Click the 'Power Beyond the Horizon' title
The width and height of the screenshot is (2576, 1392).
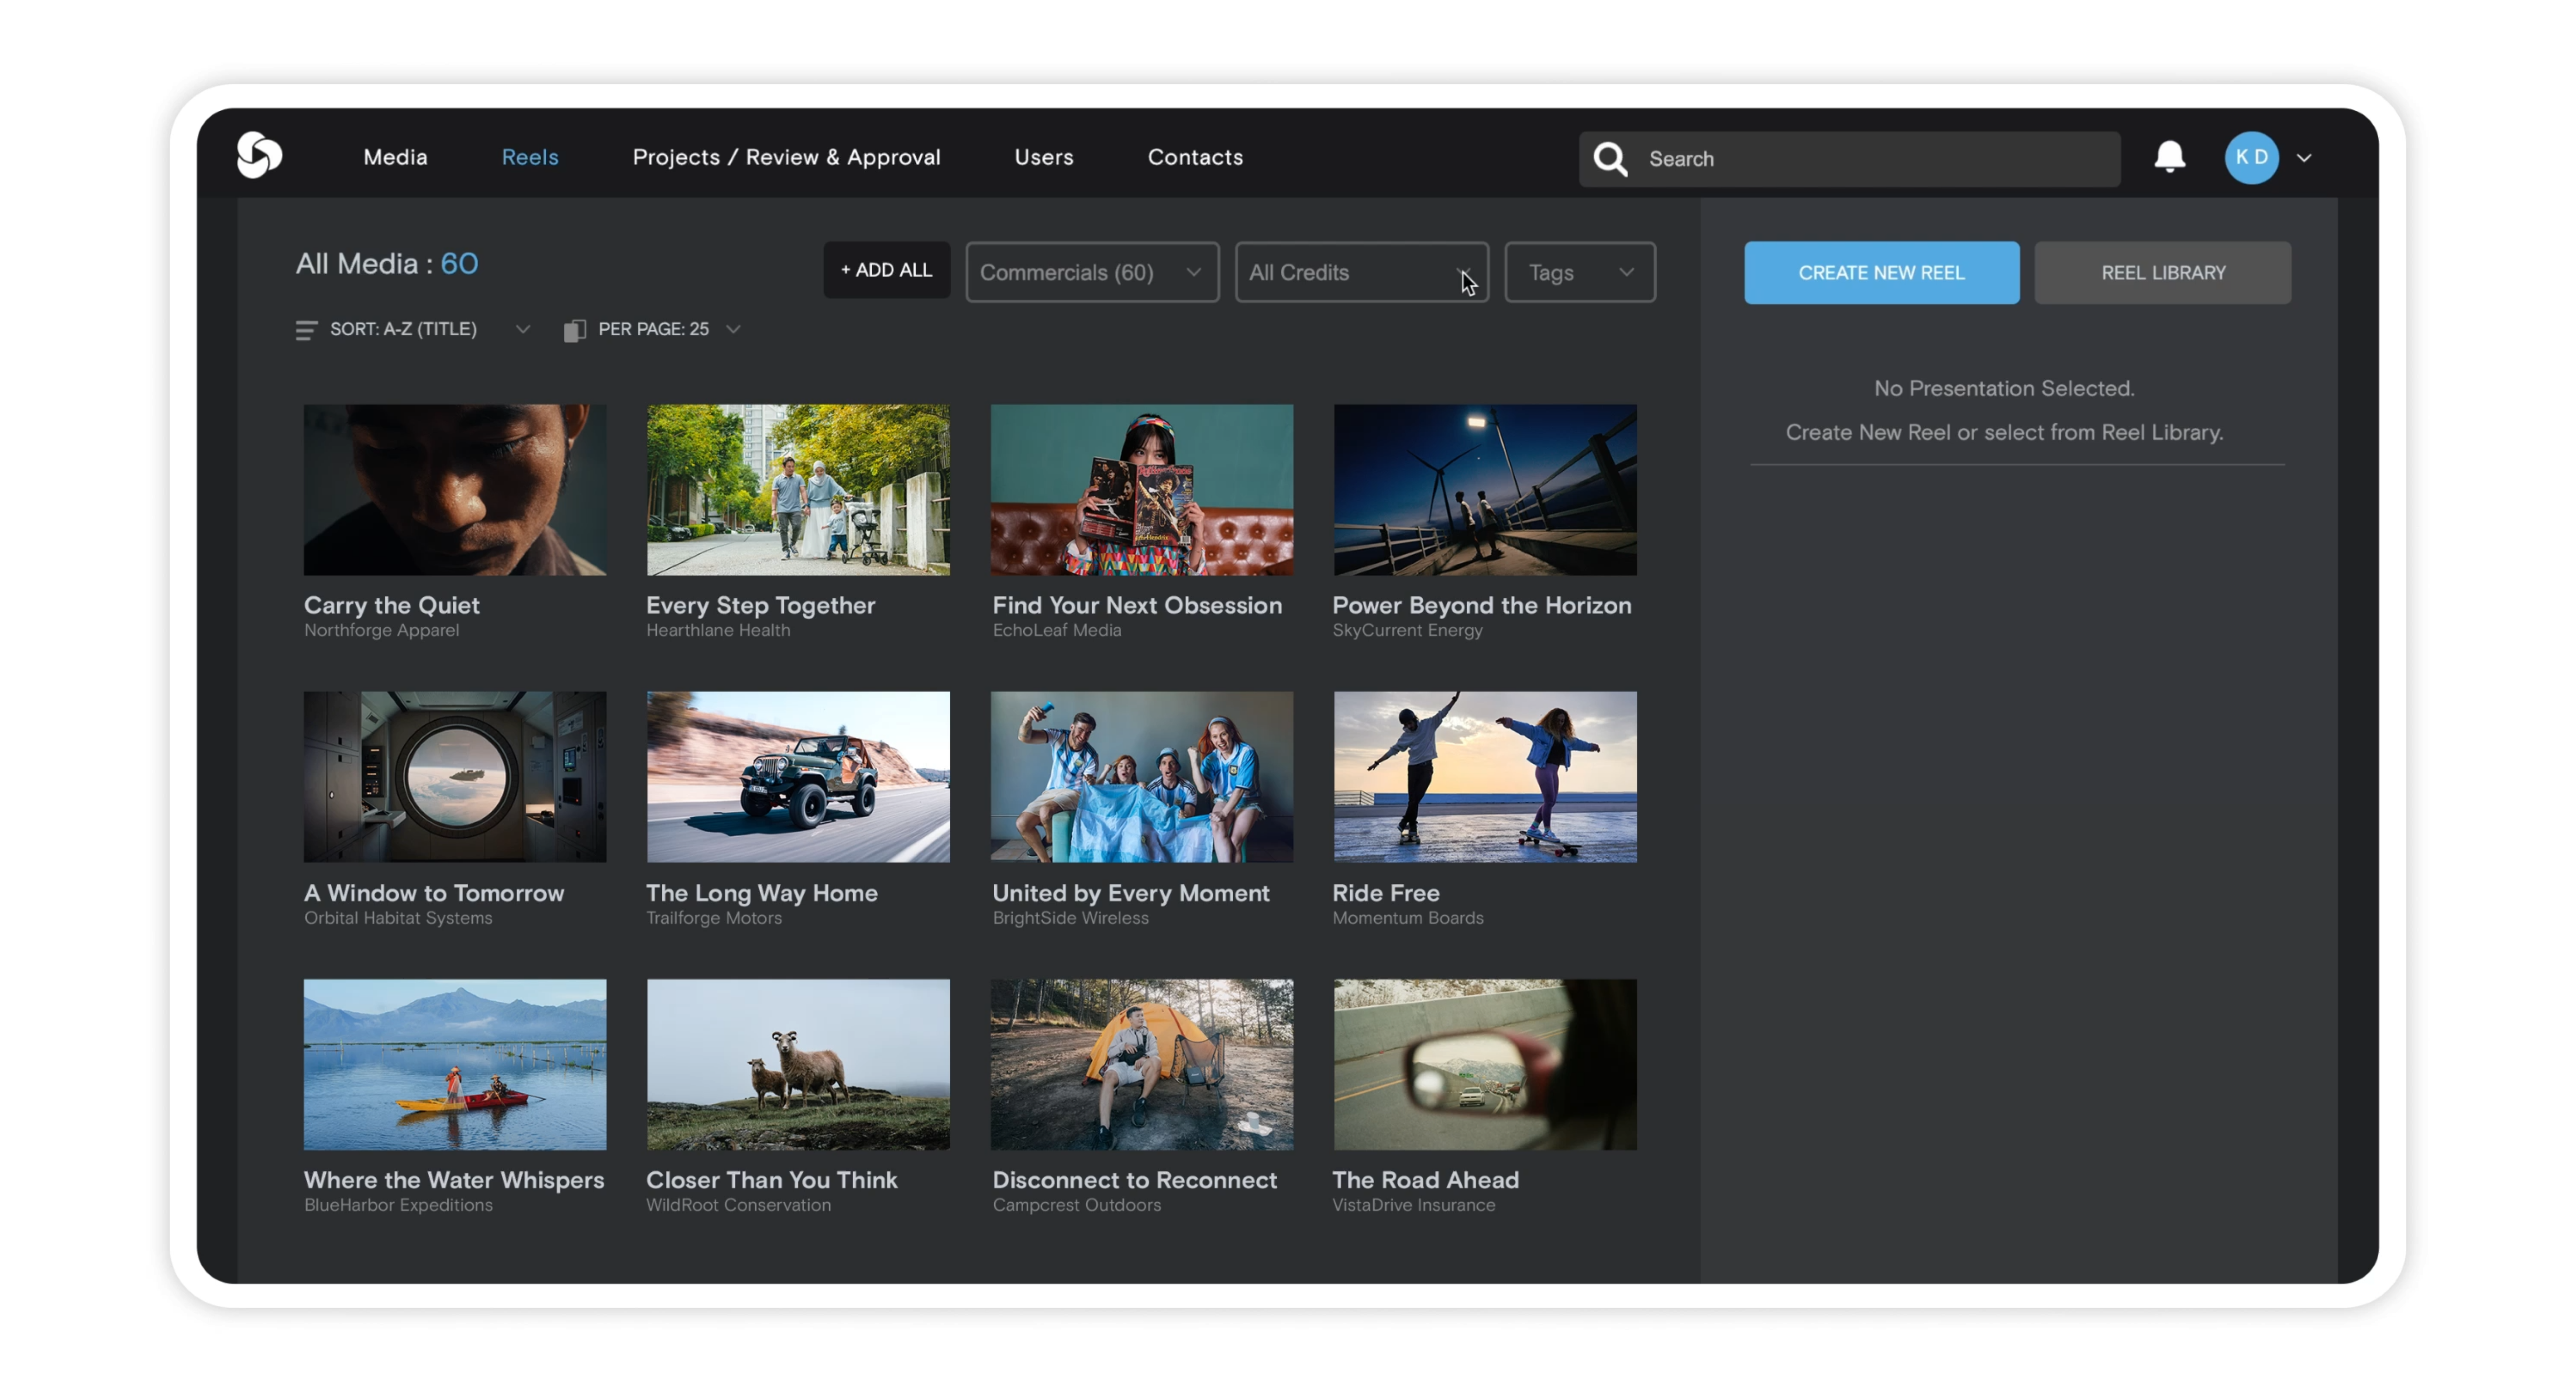(1482, 605)
